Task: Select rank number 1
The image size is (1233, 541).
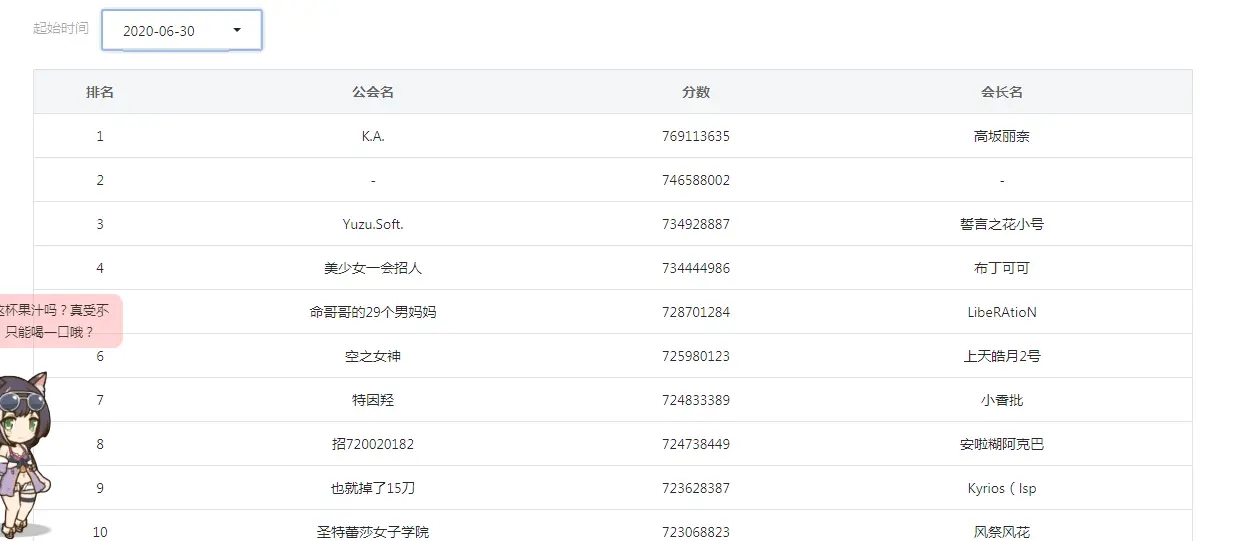Action: click(x=100, y=136)
